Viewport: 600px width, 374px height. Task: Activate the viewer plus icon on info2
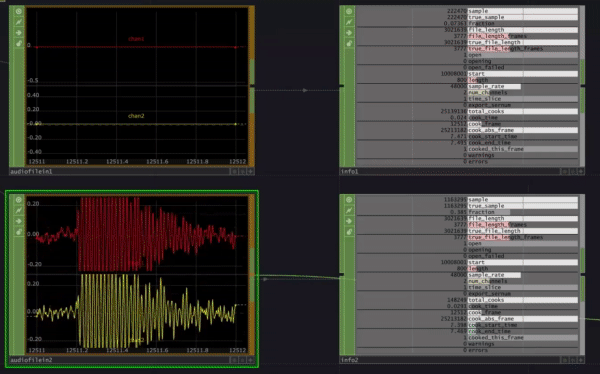[x=581, y=360]
